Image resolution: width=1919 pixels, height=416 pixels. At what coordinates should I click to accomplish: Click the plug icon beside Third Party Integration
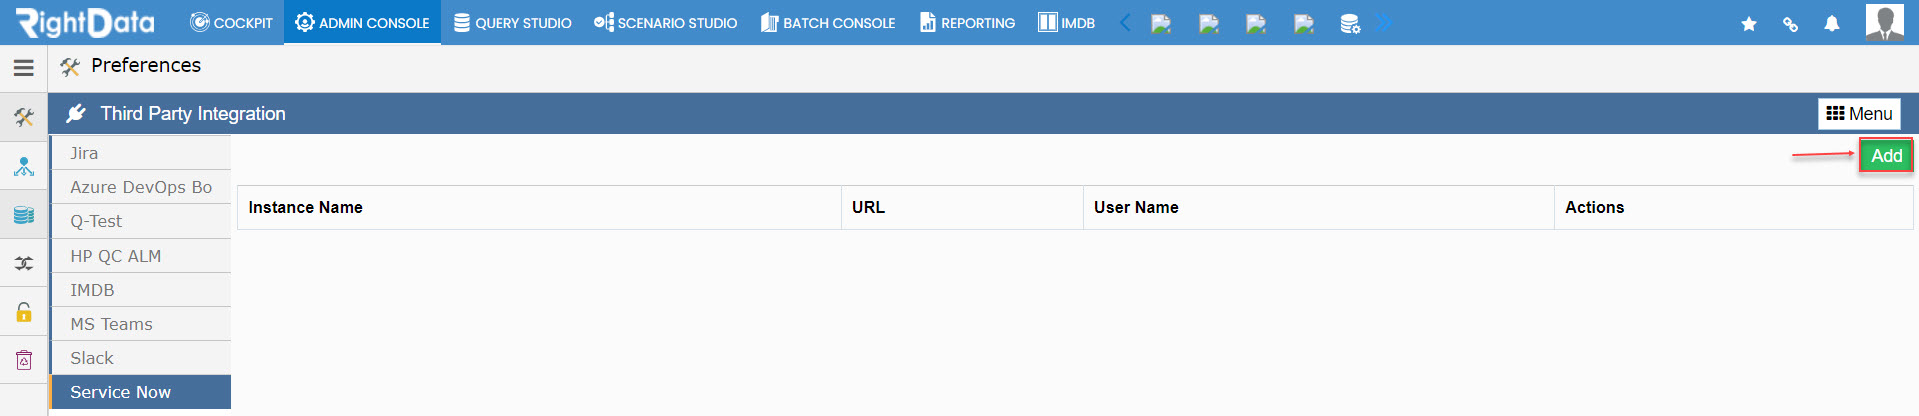[76, 114]
